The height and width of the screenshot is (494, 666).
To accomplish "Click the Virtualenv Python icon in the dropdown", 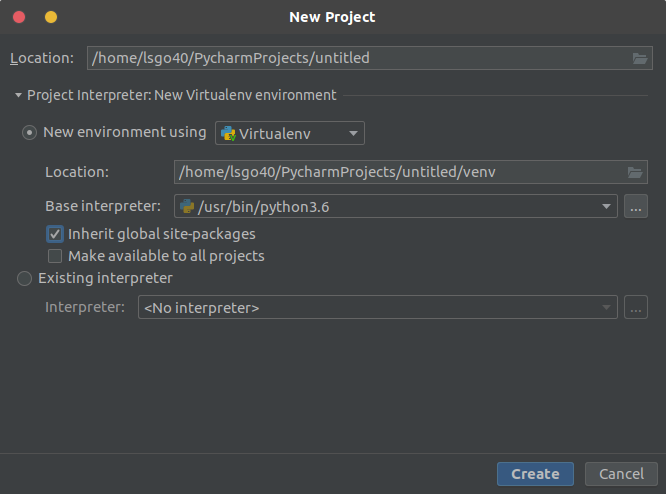I will click(229, 134).
